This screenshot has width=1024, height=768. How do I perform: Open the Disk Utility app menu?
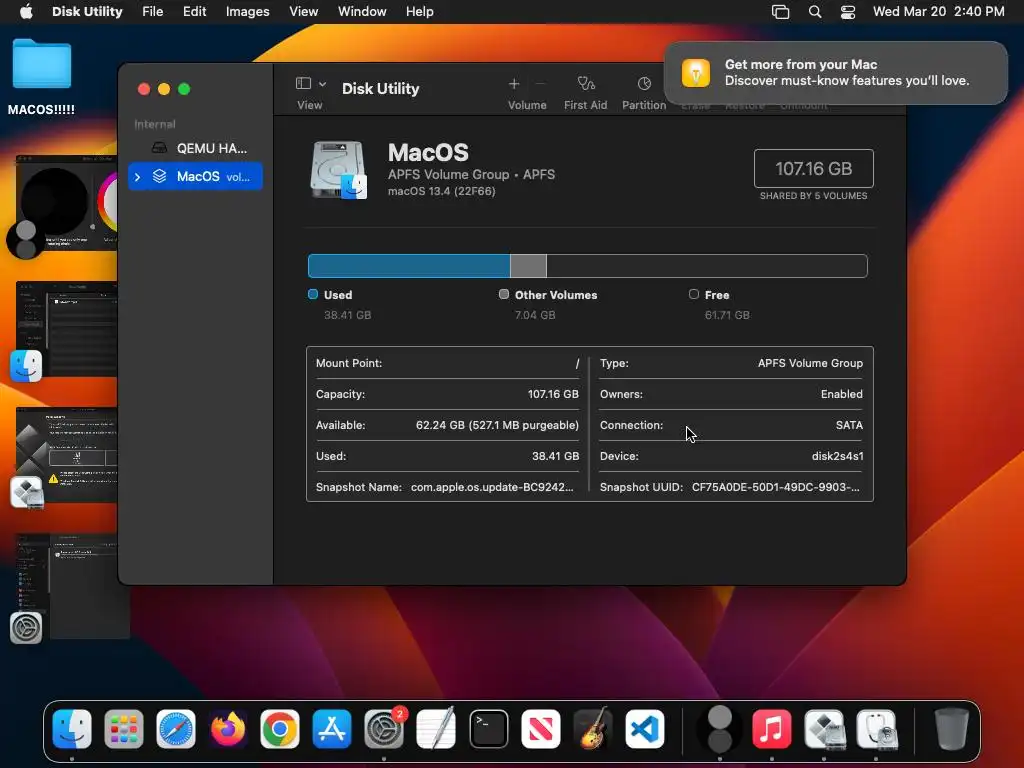(87, 12)
